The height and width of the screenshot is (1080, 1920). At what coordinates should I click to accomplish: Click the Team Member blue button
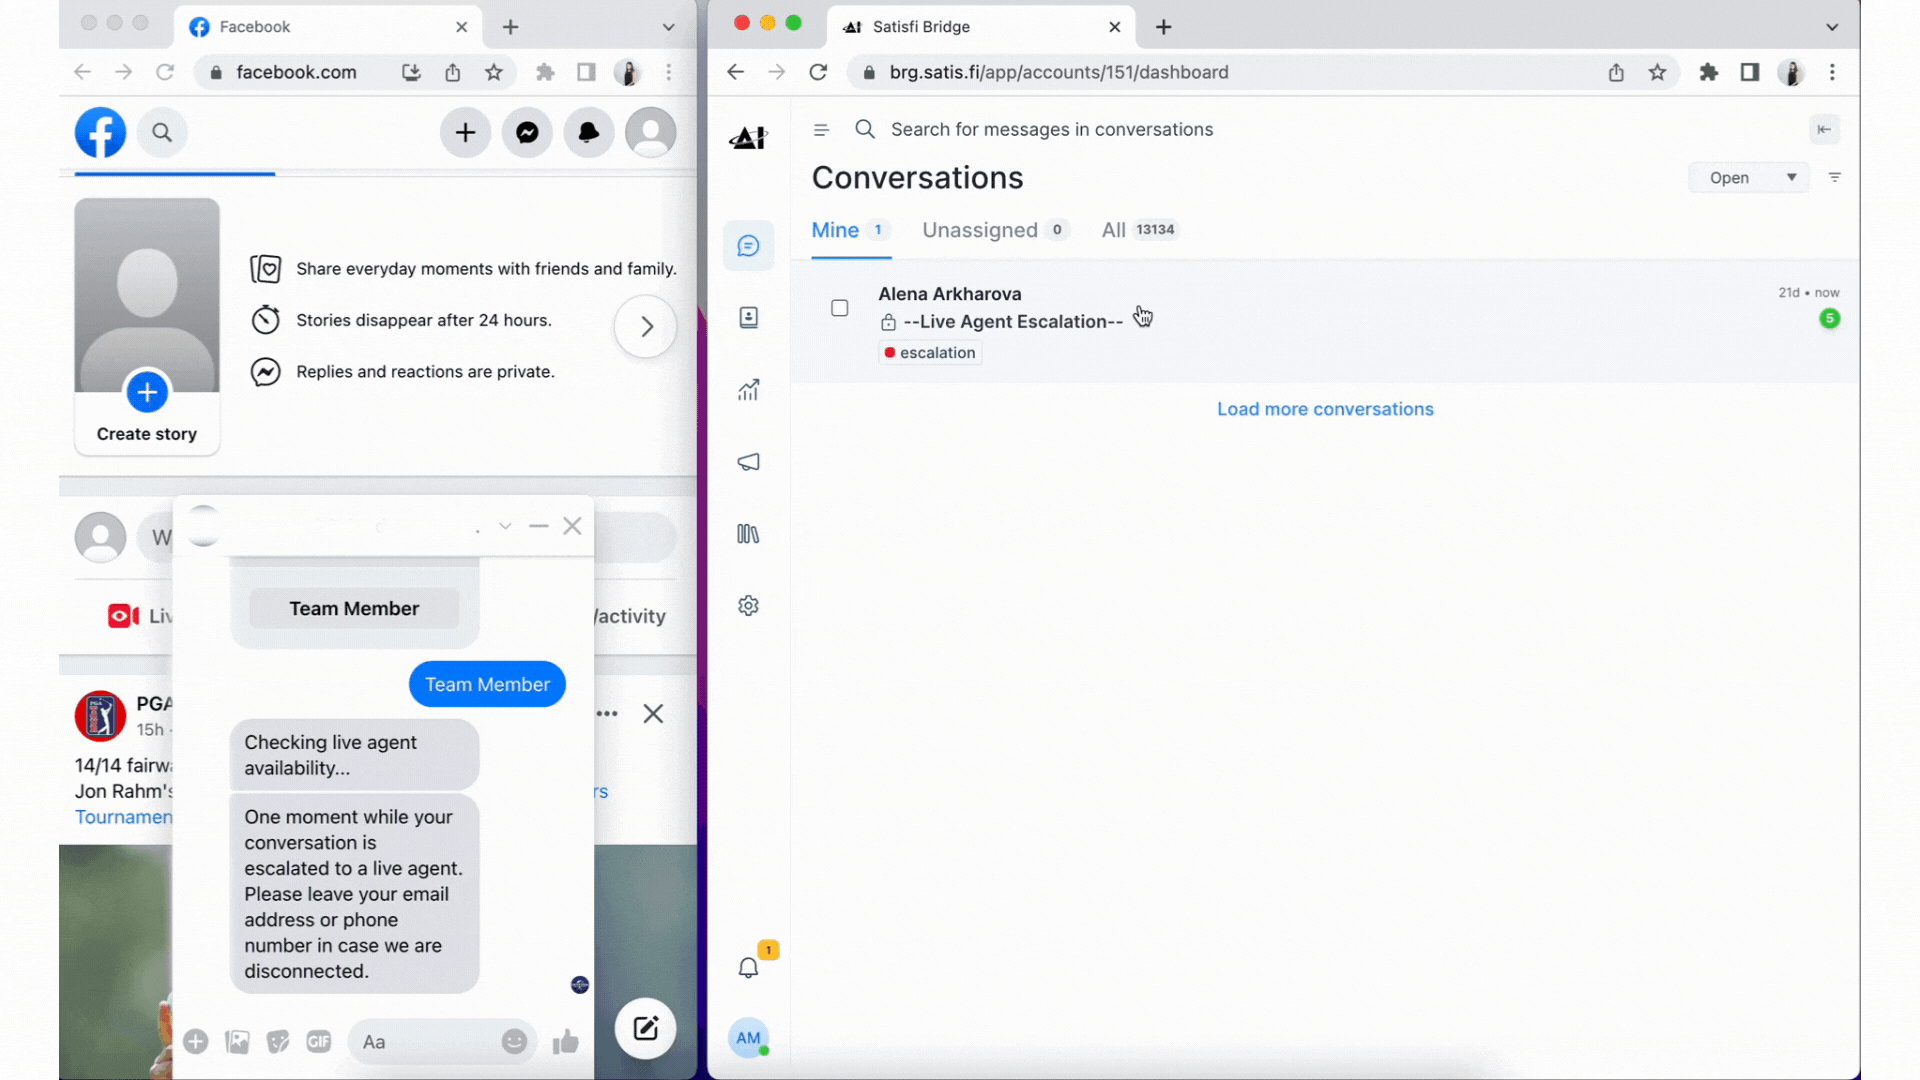pos(487,684)
